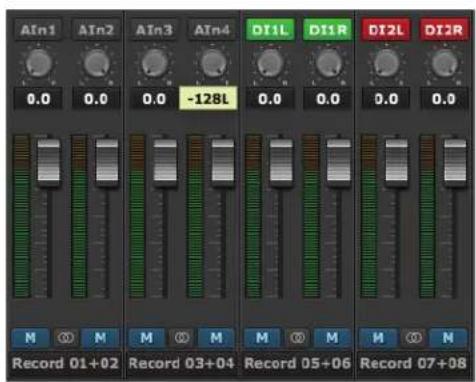Click the DI1L gain value field 0.0
Screen dimensions: 476x382
coord(270,99)
